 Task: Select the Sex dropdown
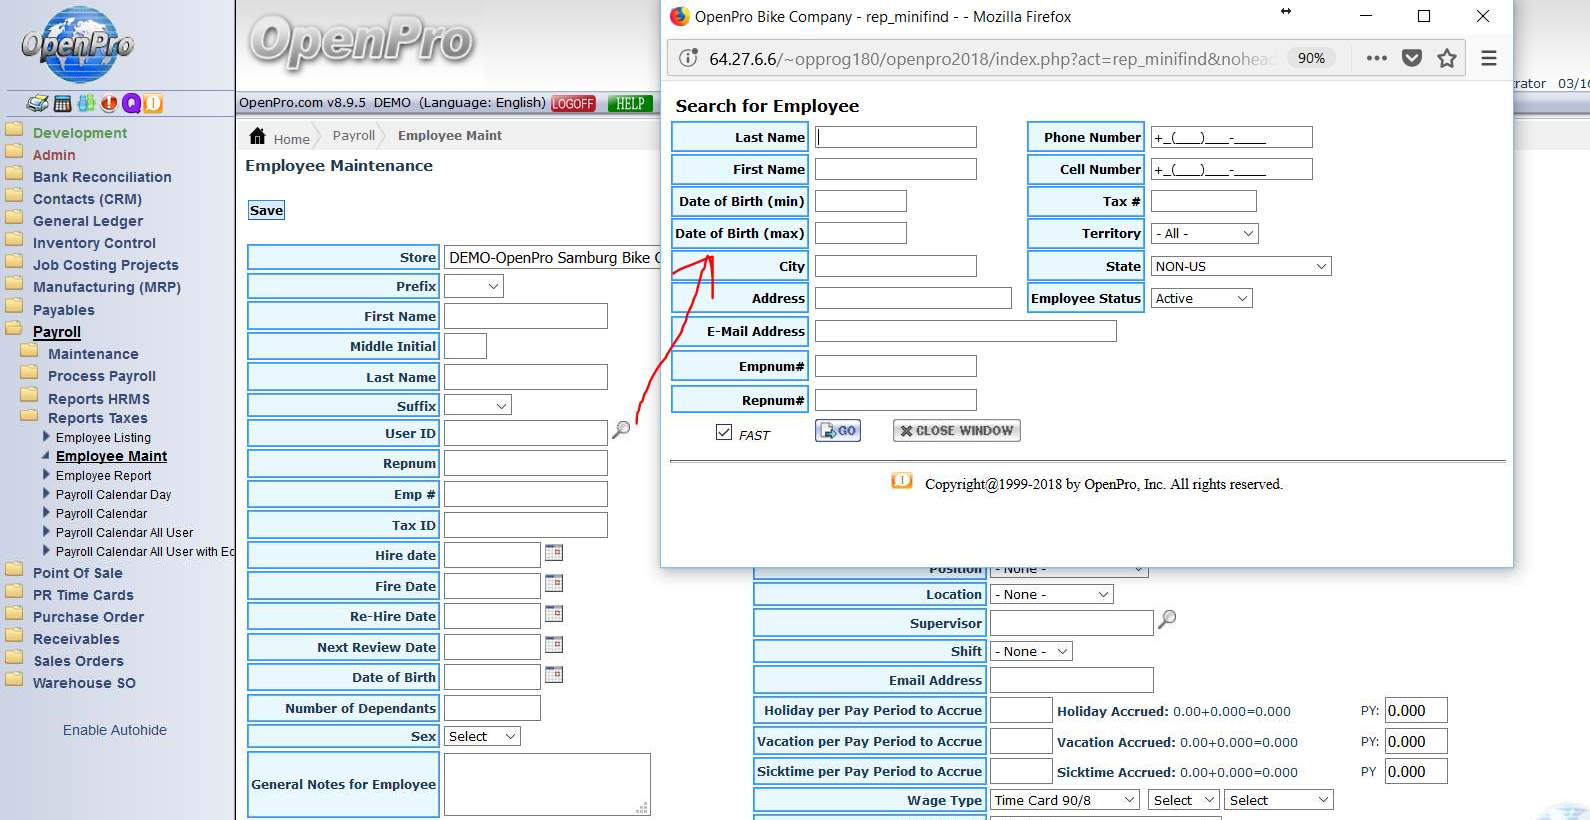[482, 736]
